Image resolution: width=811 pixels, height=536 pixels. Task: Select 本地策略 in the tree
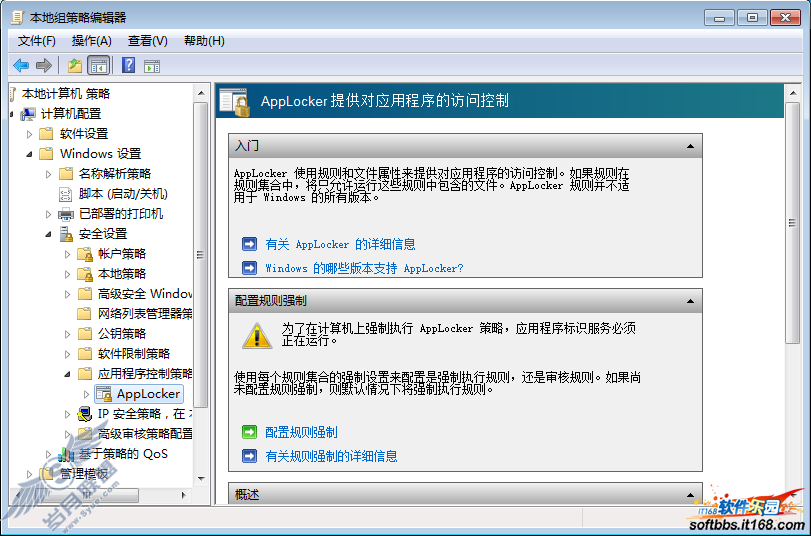122,274
